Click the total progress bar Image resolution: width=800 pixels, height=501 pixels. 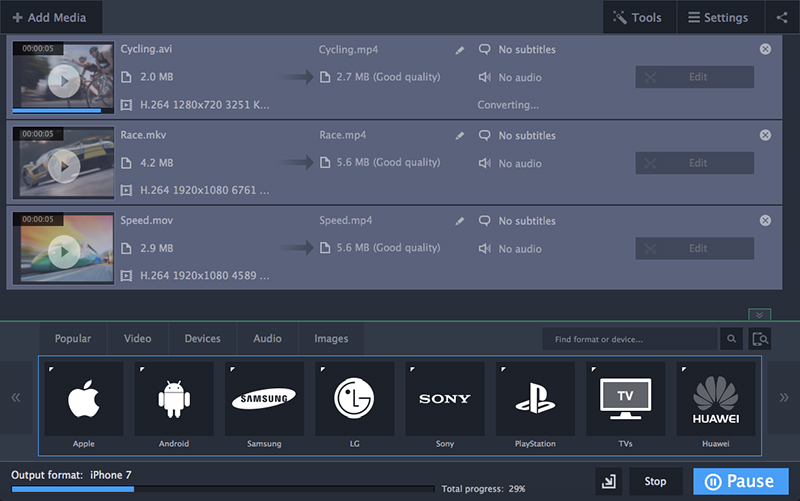point(223,489)
